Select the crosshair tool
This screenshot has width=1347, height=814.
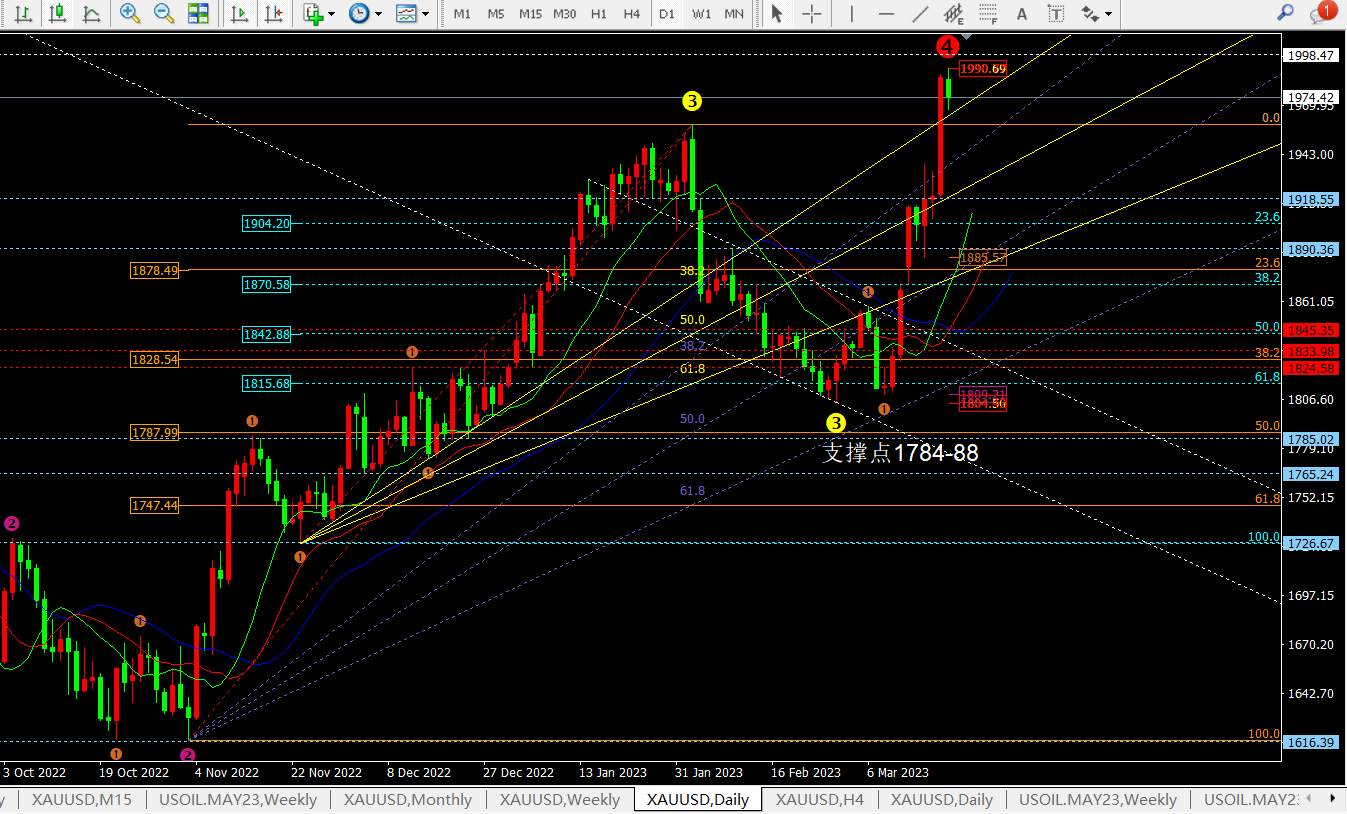tap(811, 14)
